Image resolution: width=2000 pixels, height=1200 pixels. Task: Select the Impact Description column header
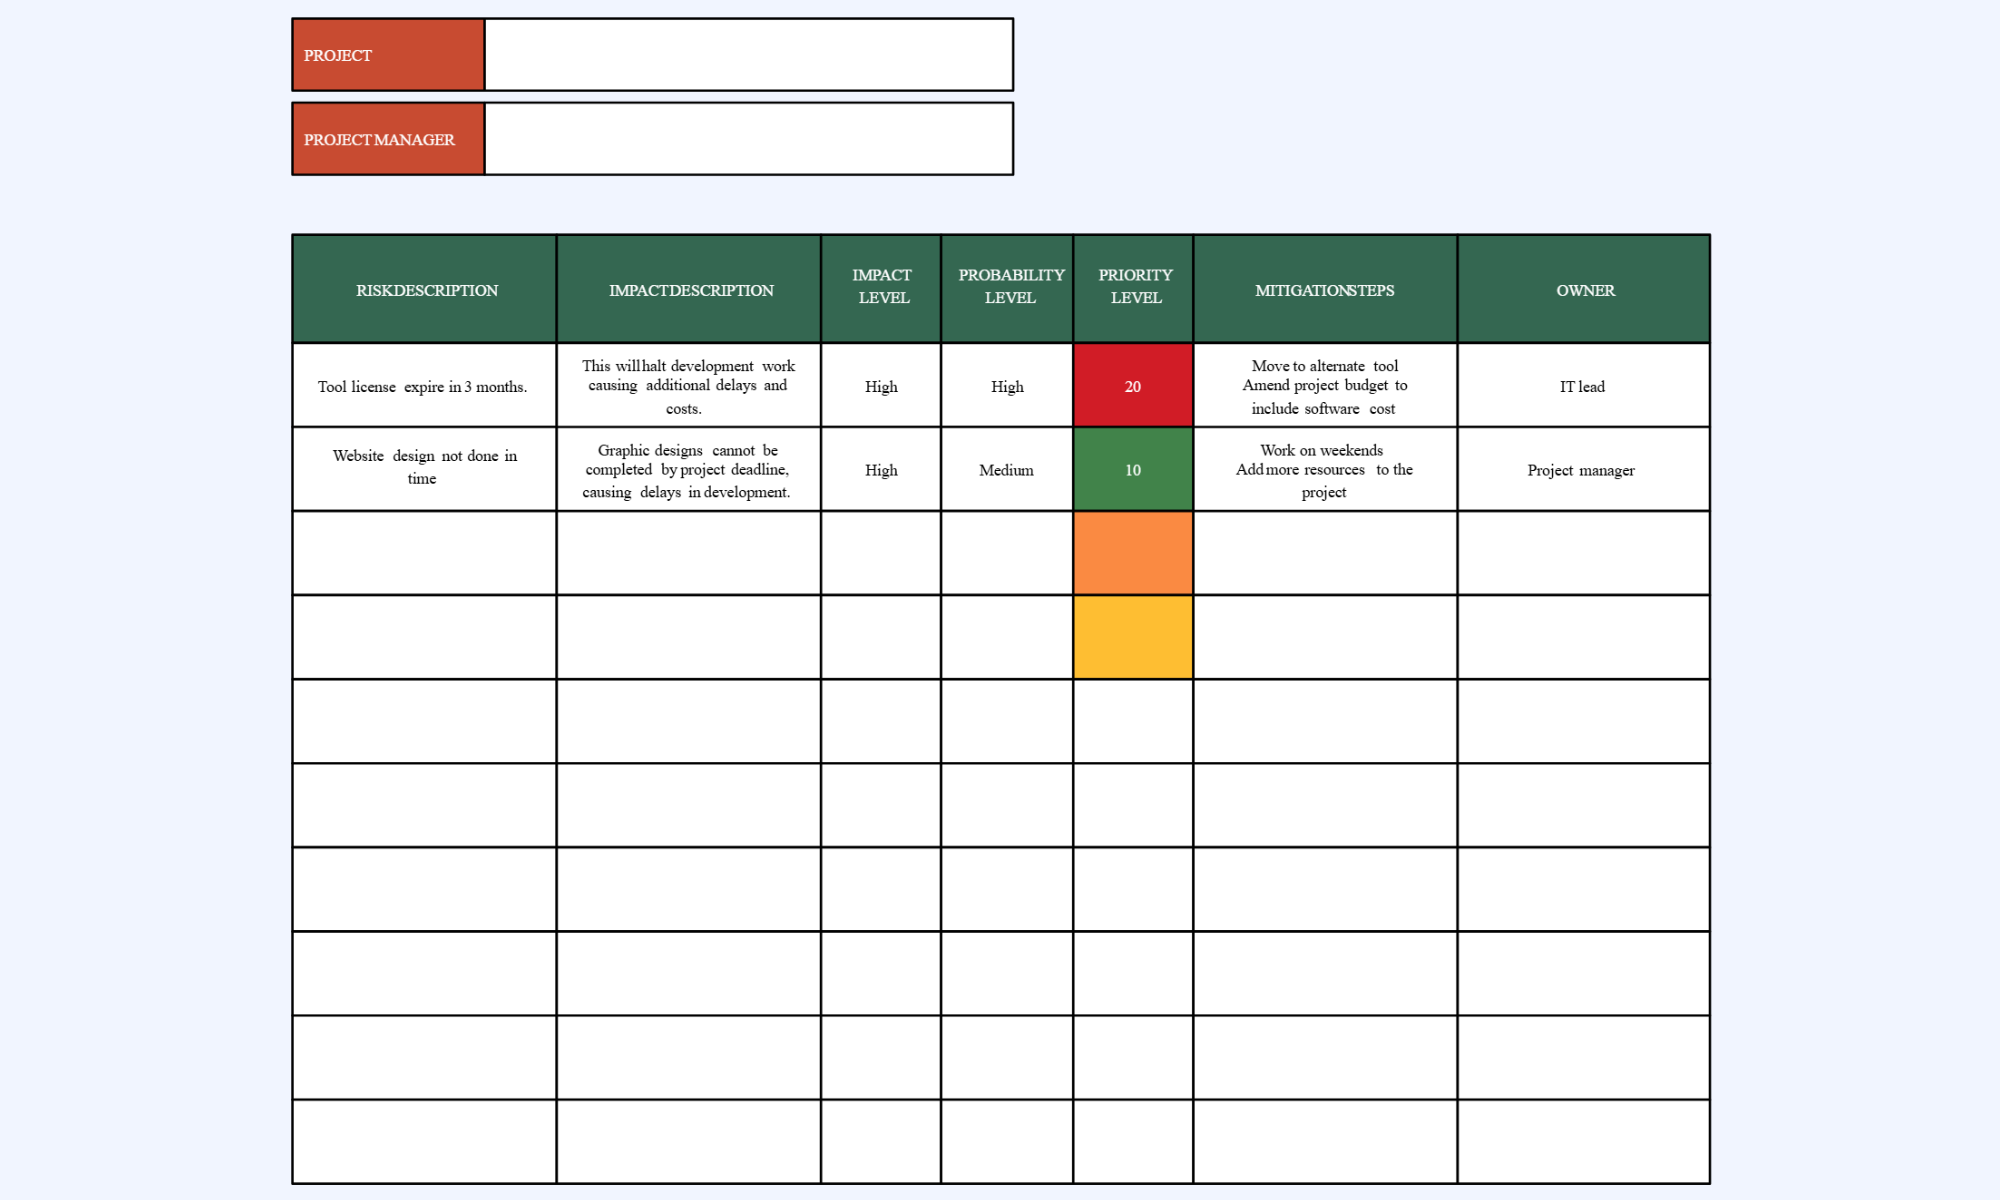[689, 290]
